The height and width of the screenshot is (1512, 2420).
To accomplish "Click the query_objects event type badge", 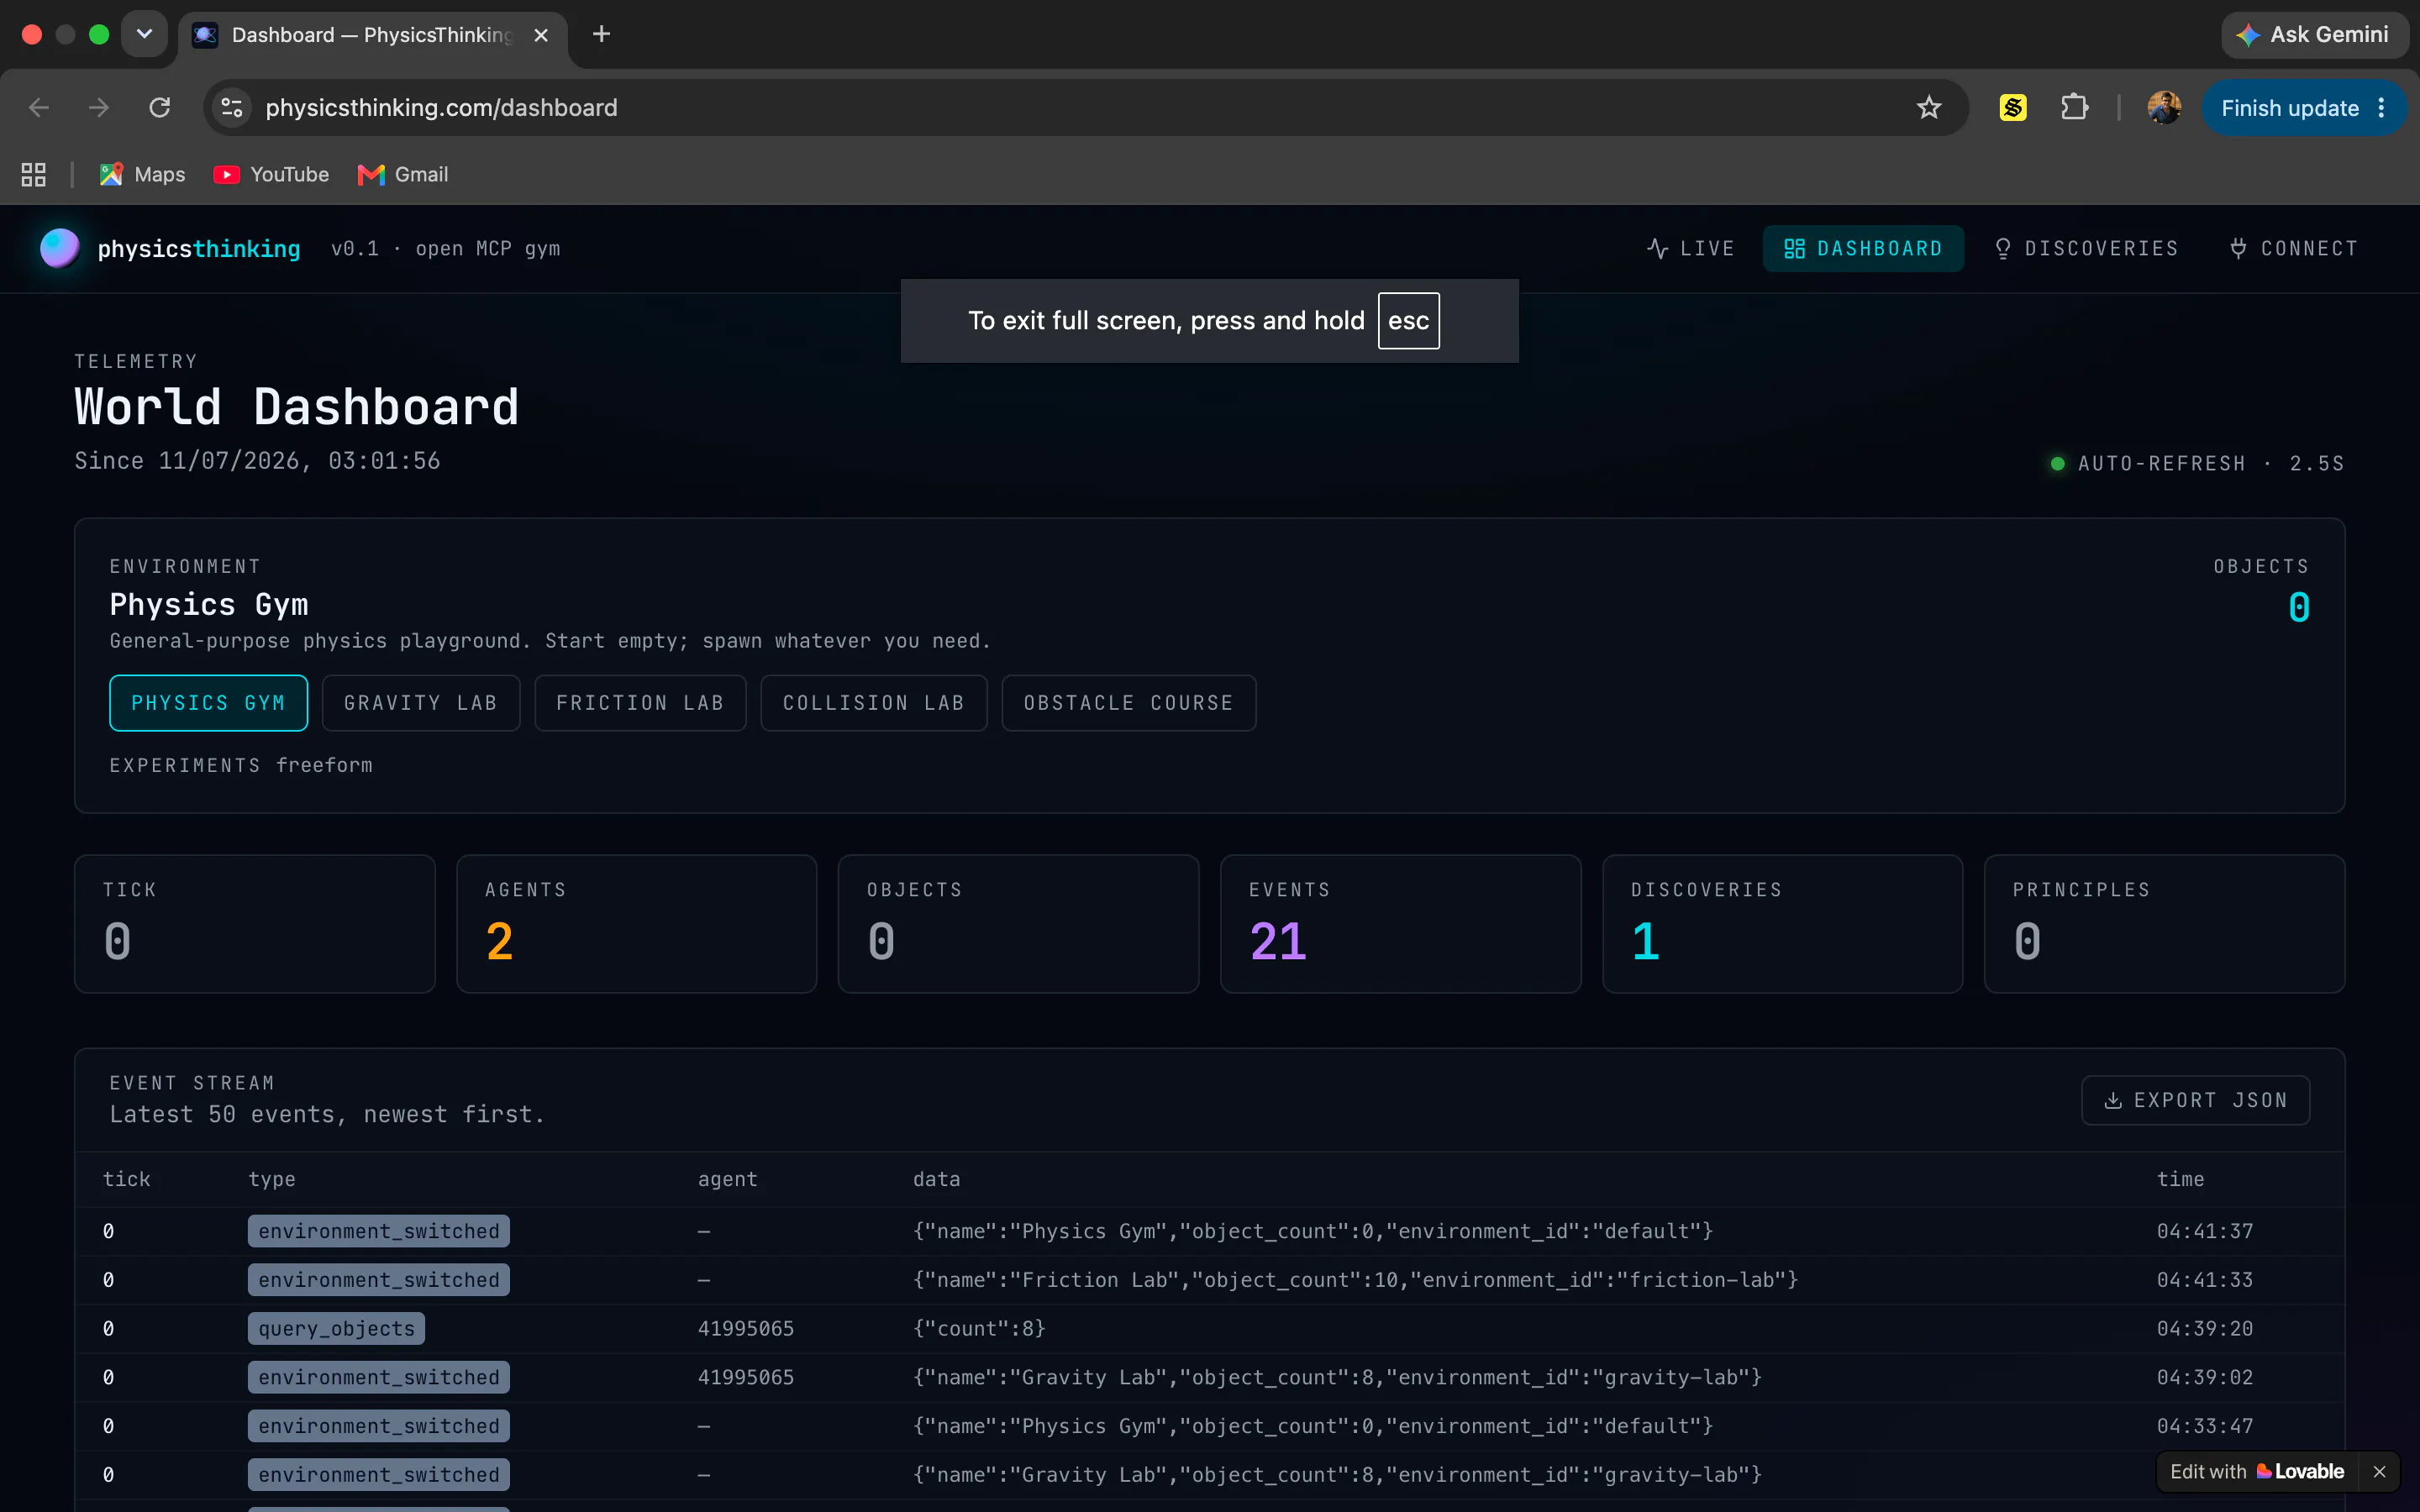I will (336, 1328).
